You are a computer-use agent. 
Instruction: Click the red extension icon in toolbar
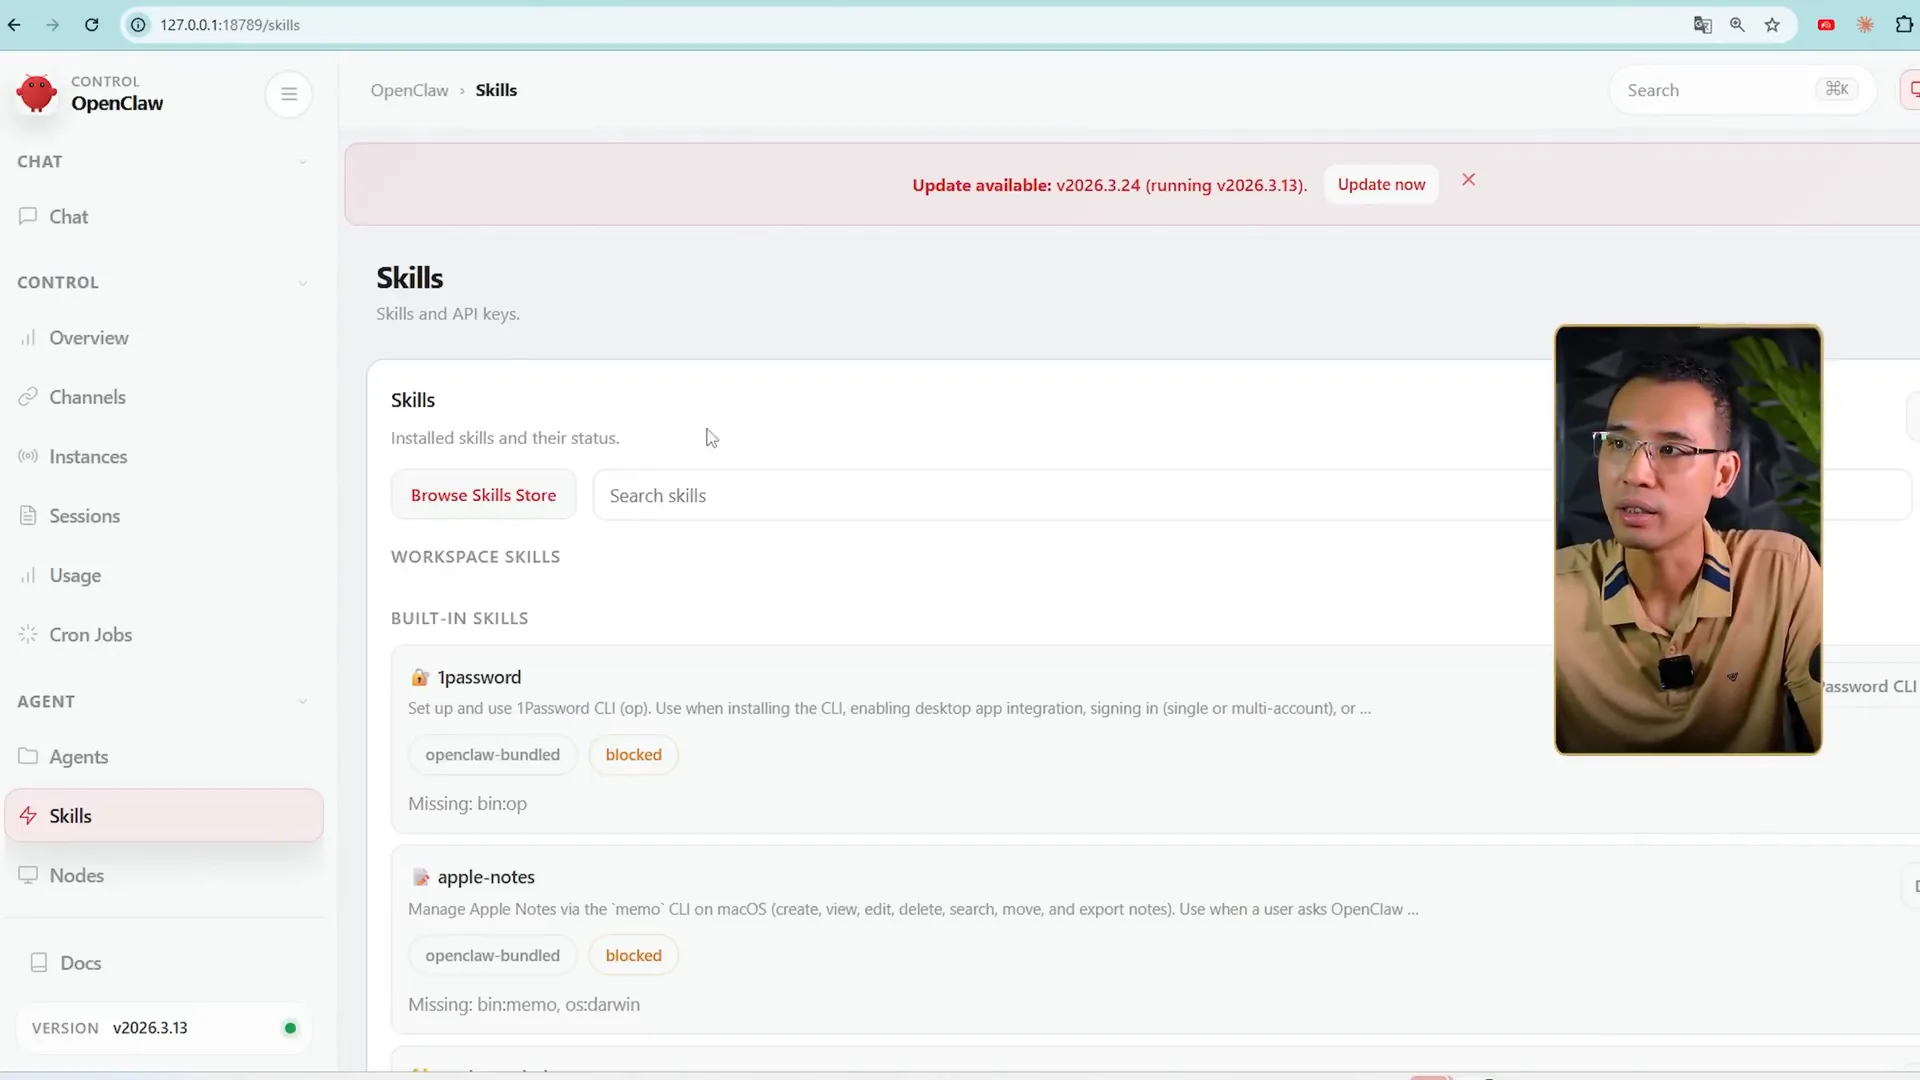click(1826, 25)
